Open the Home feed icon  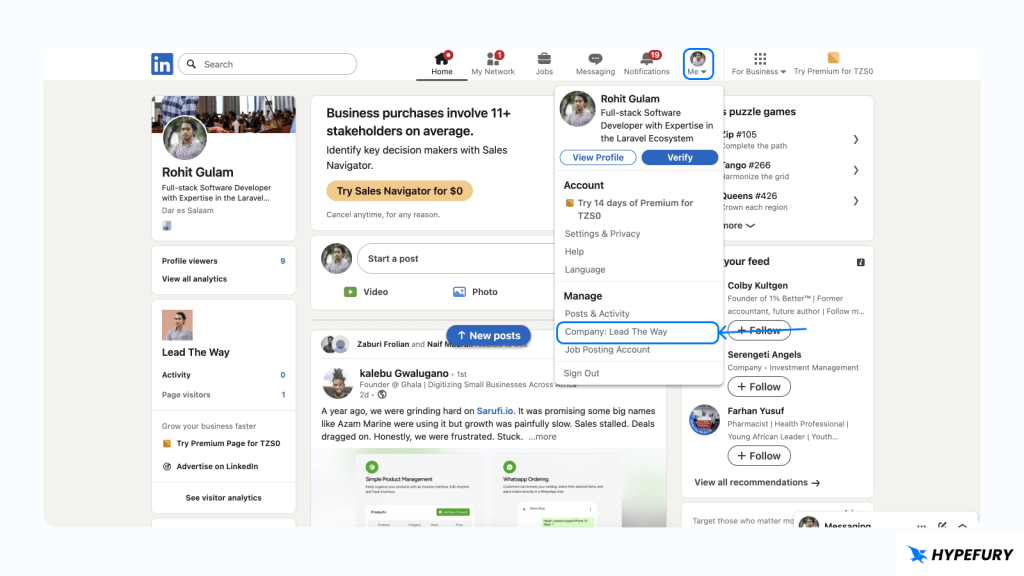pos(441,59)
